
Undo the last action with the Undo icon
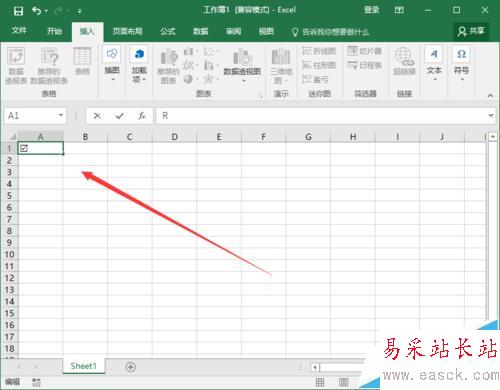click(x=36, y=11)
